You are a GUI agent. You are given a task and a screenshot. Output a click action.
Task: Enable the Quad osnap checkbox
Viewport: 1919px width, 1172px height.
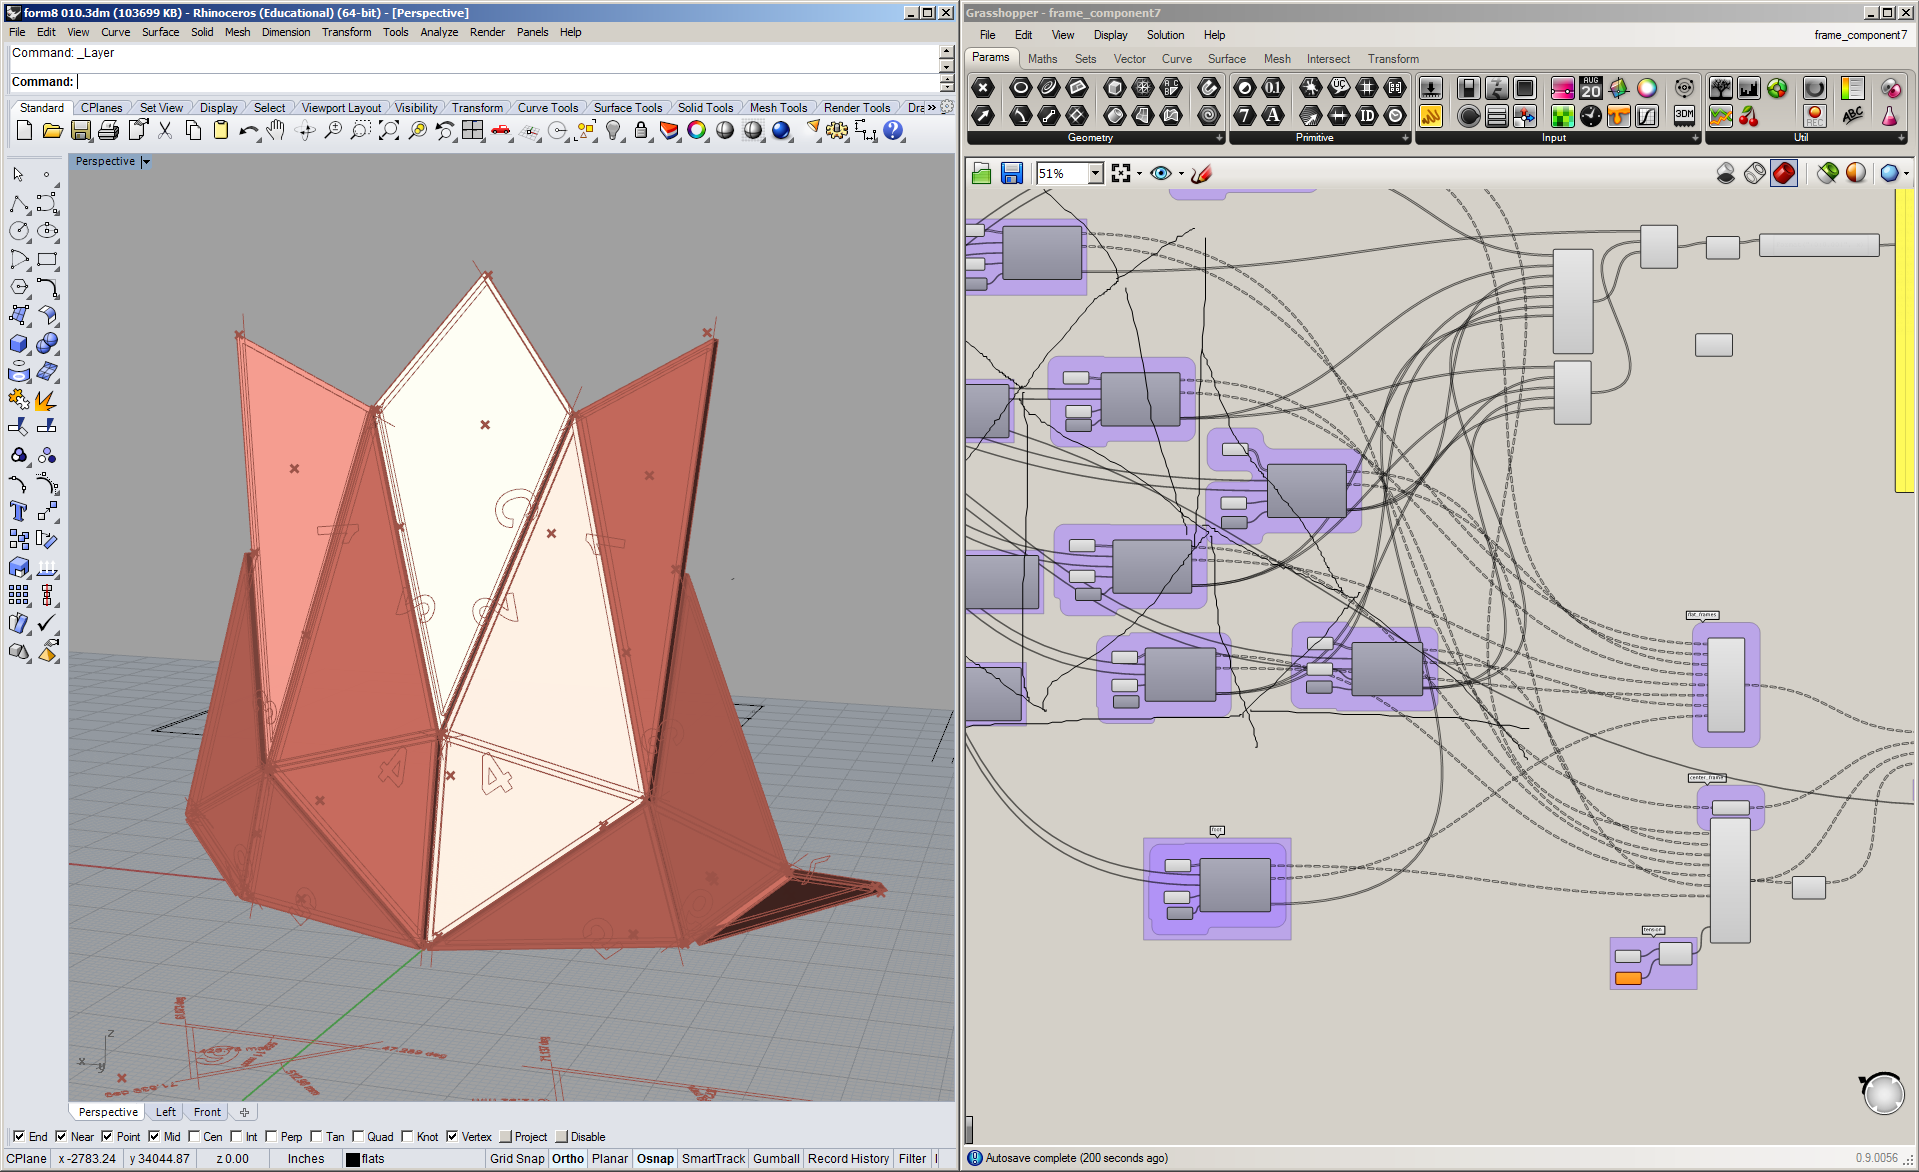358,1136
